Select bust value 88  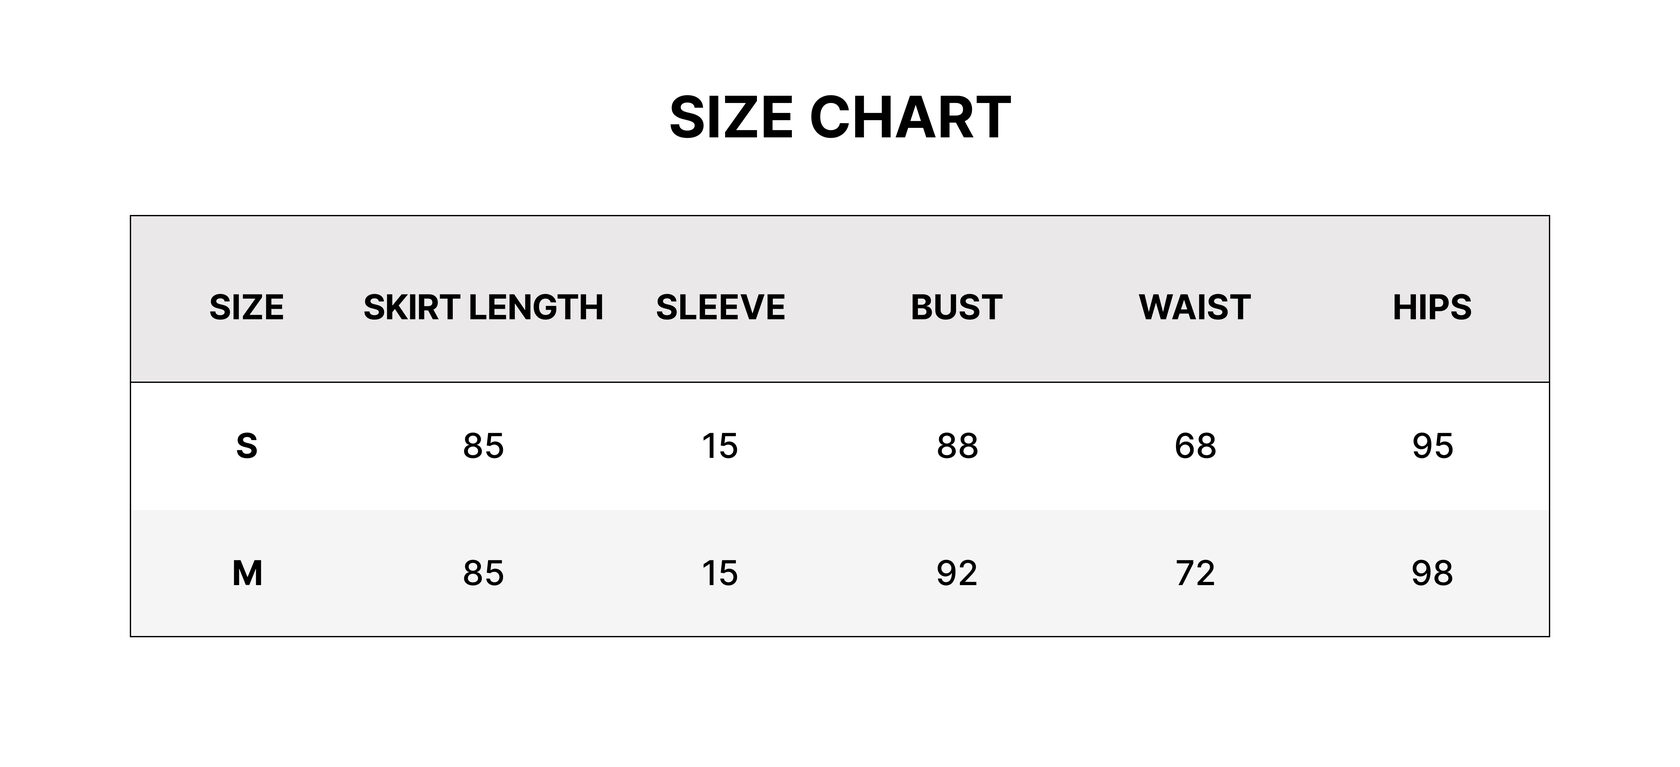957,445
